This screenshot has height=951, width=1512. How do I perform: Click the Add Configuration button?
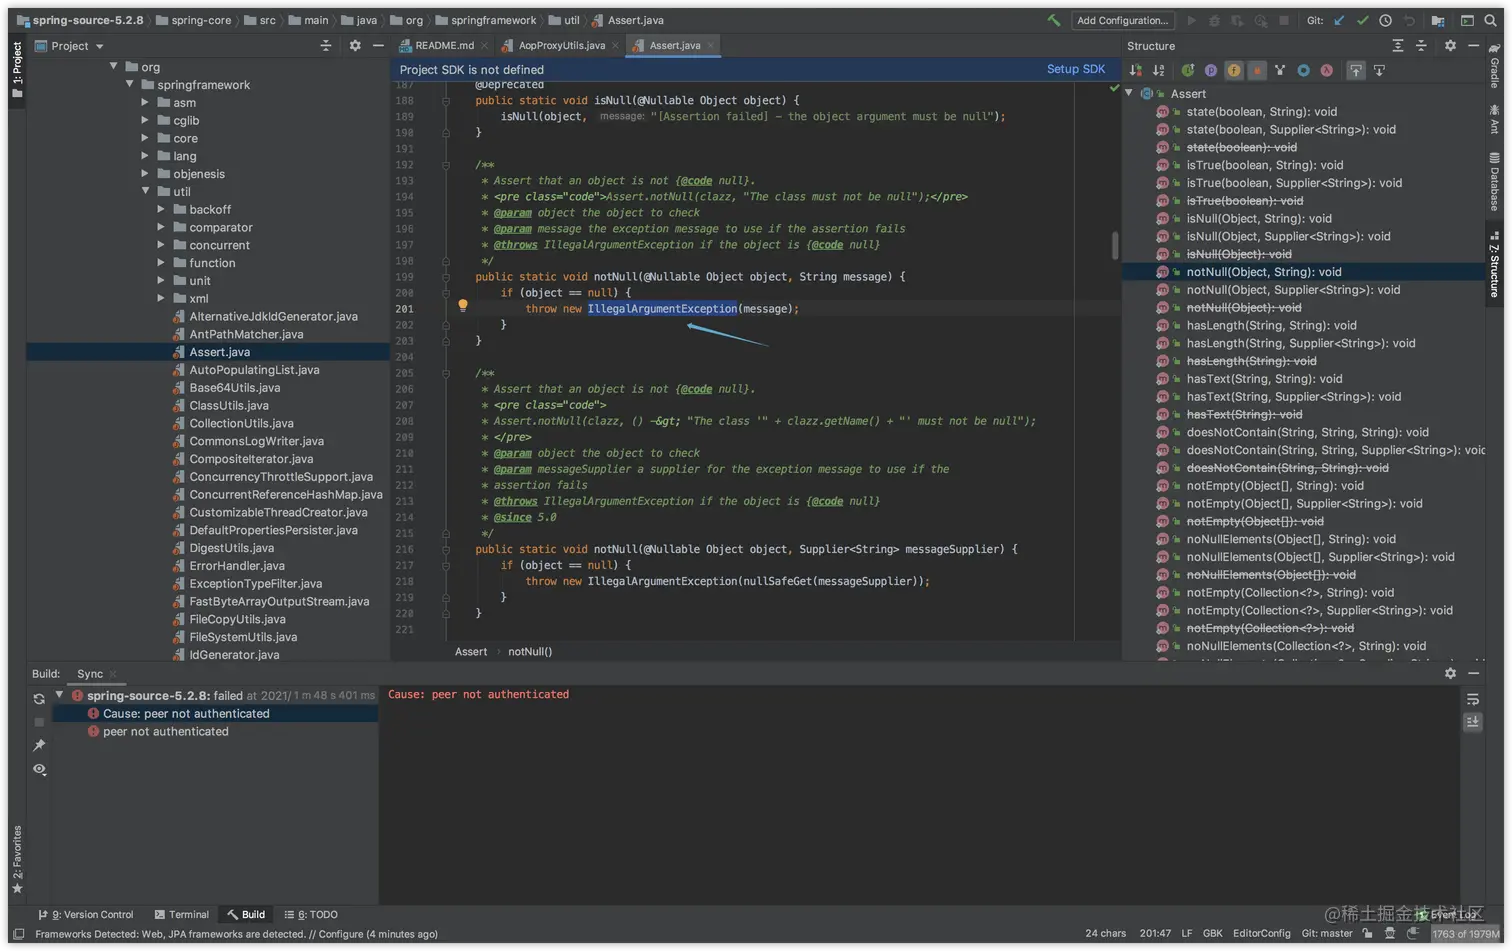point(1122,20)
